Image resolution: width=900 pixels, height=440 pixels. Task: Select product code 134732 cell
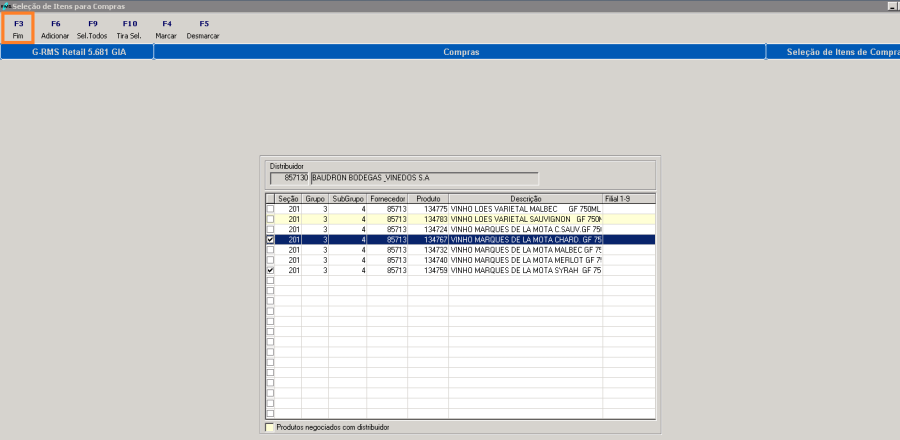click(428, 250)
